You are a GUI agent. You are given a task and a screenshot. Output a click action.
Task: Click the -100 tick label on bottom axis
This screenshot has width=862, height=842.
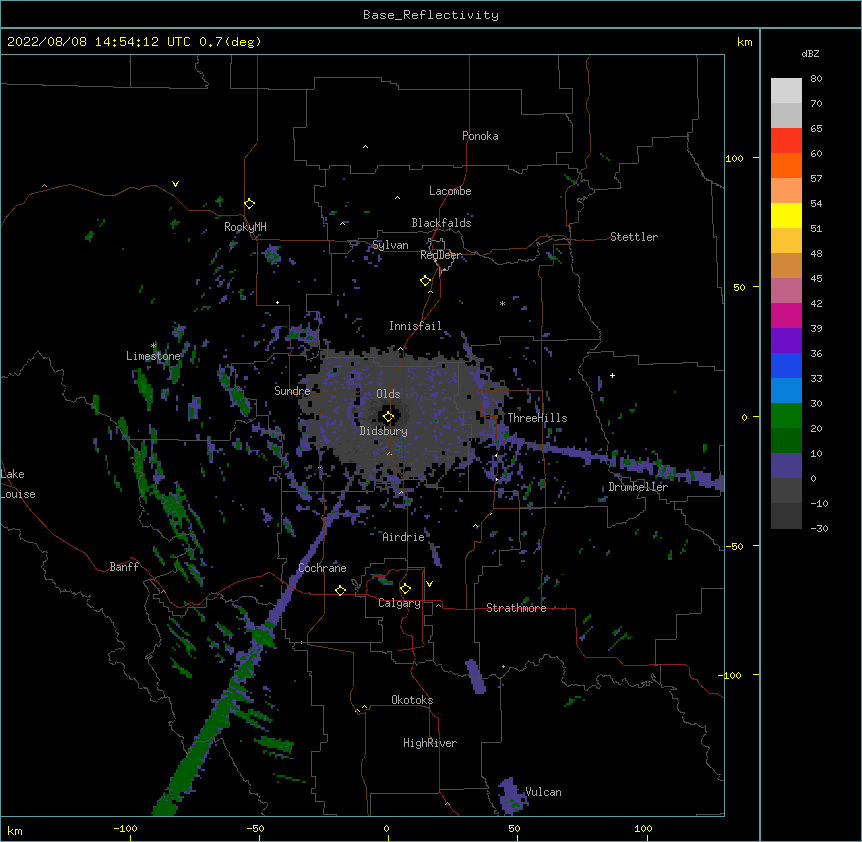point(125,828)
